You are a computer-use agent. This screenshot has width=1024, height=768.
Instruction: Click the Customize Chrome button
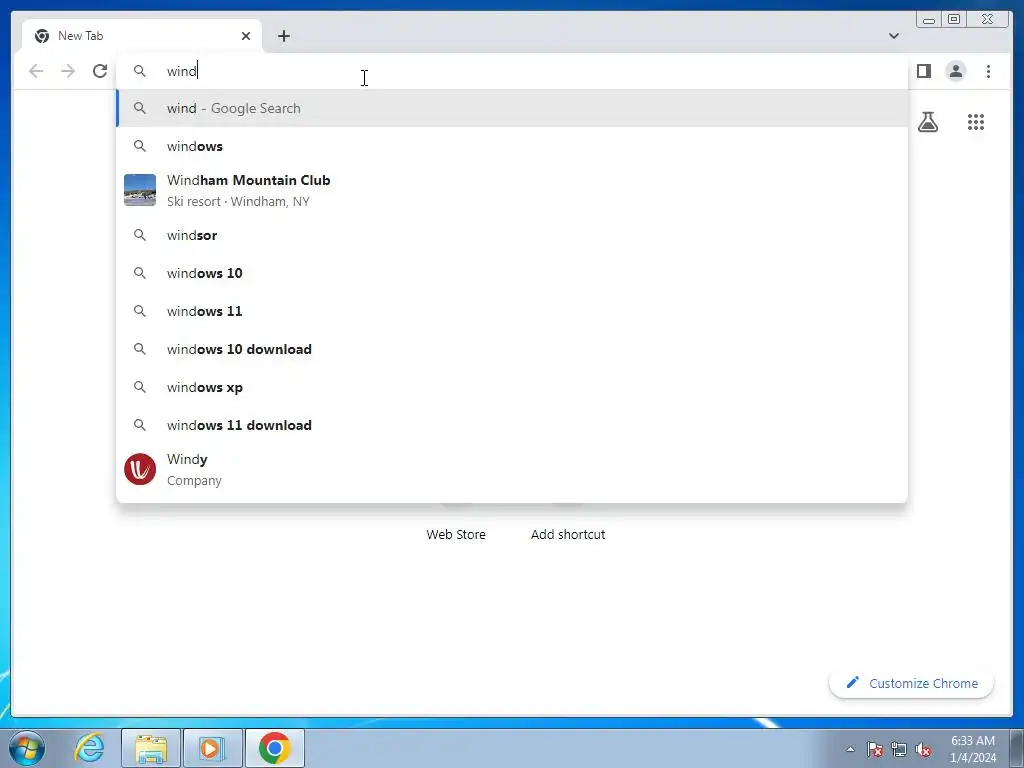point(911,683)
